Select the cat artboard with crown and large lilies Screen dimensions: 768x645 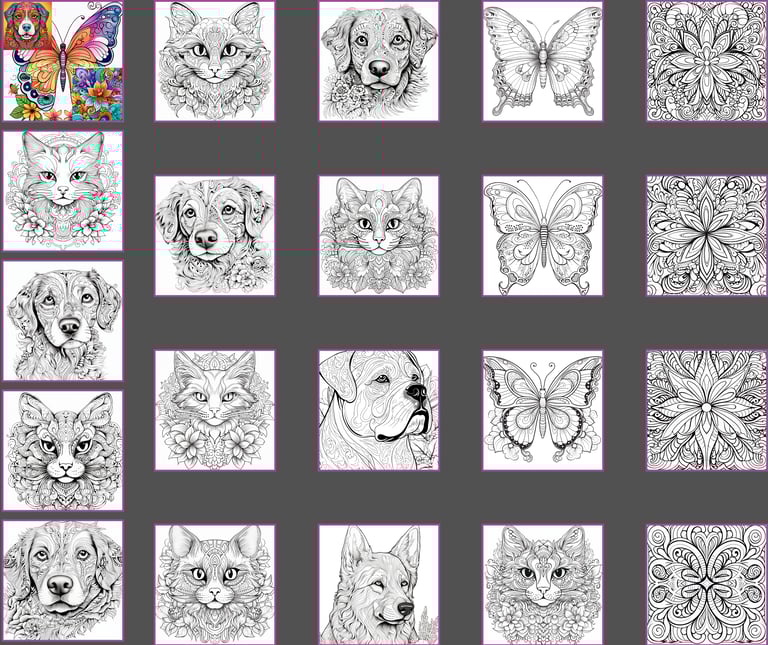215,410
